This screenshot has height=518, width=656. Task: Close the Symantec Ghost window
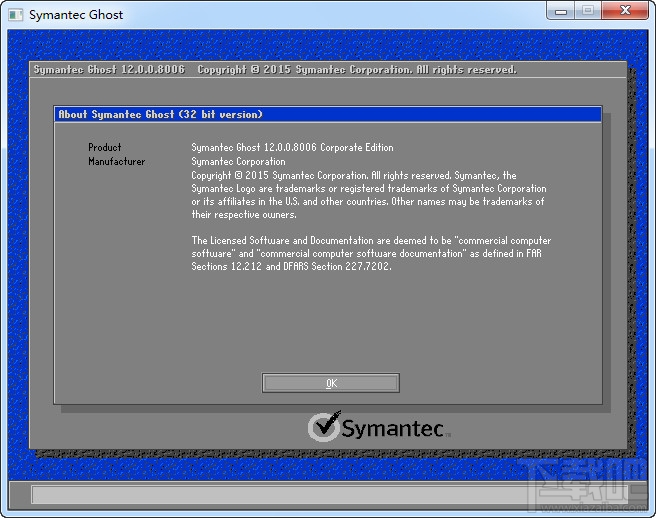click(x=625, y=10)
